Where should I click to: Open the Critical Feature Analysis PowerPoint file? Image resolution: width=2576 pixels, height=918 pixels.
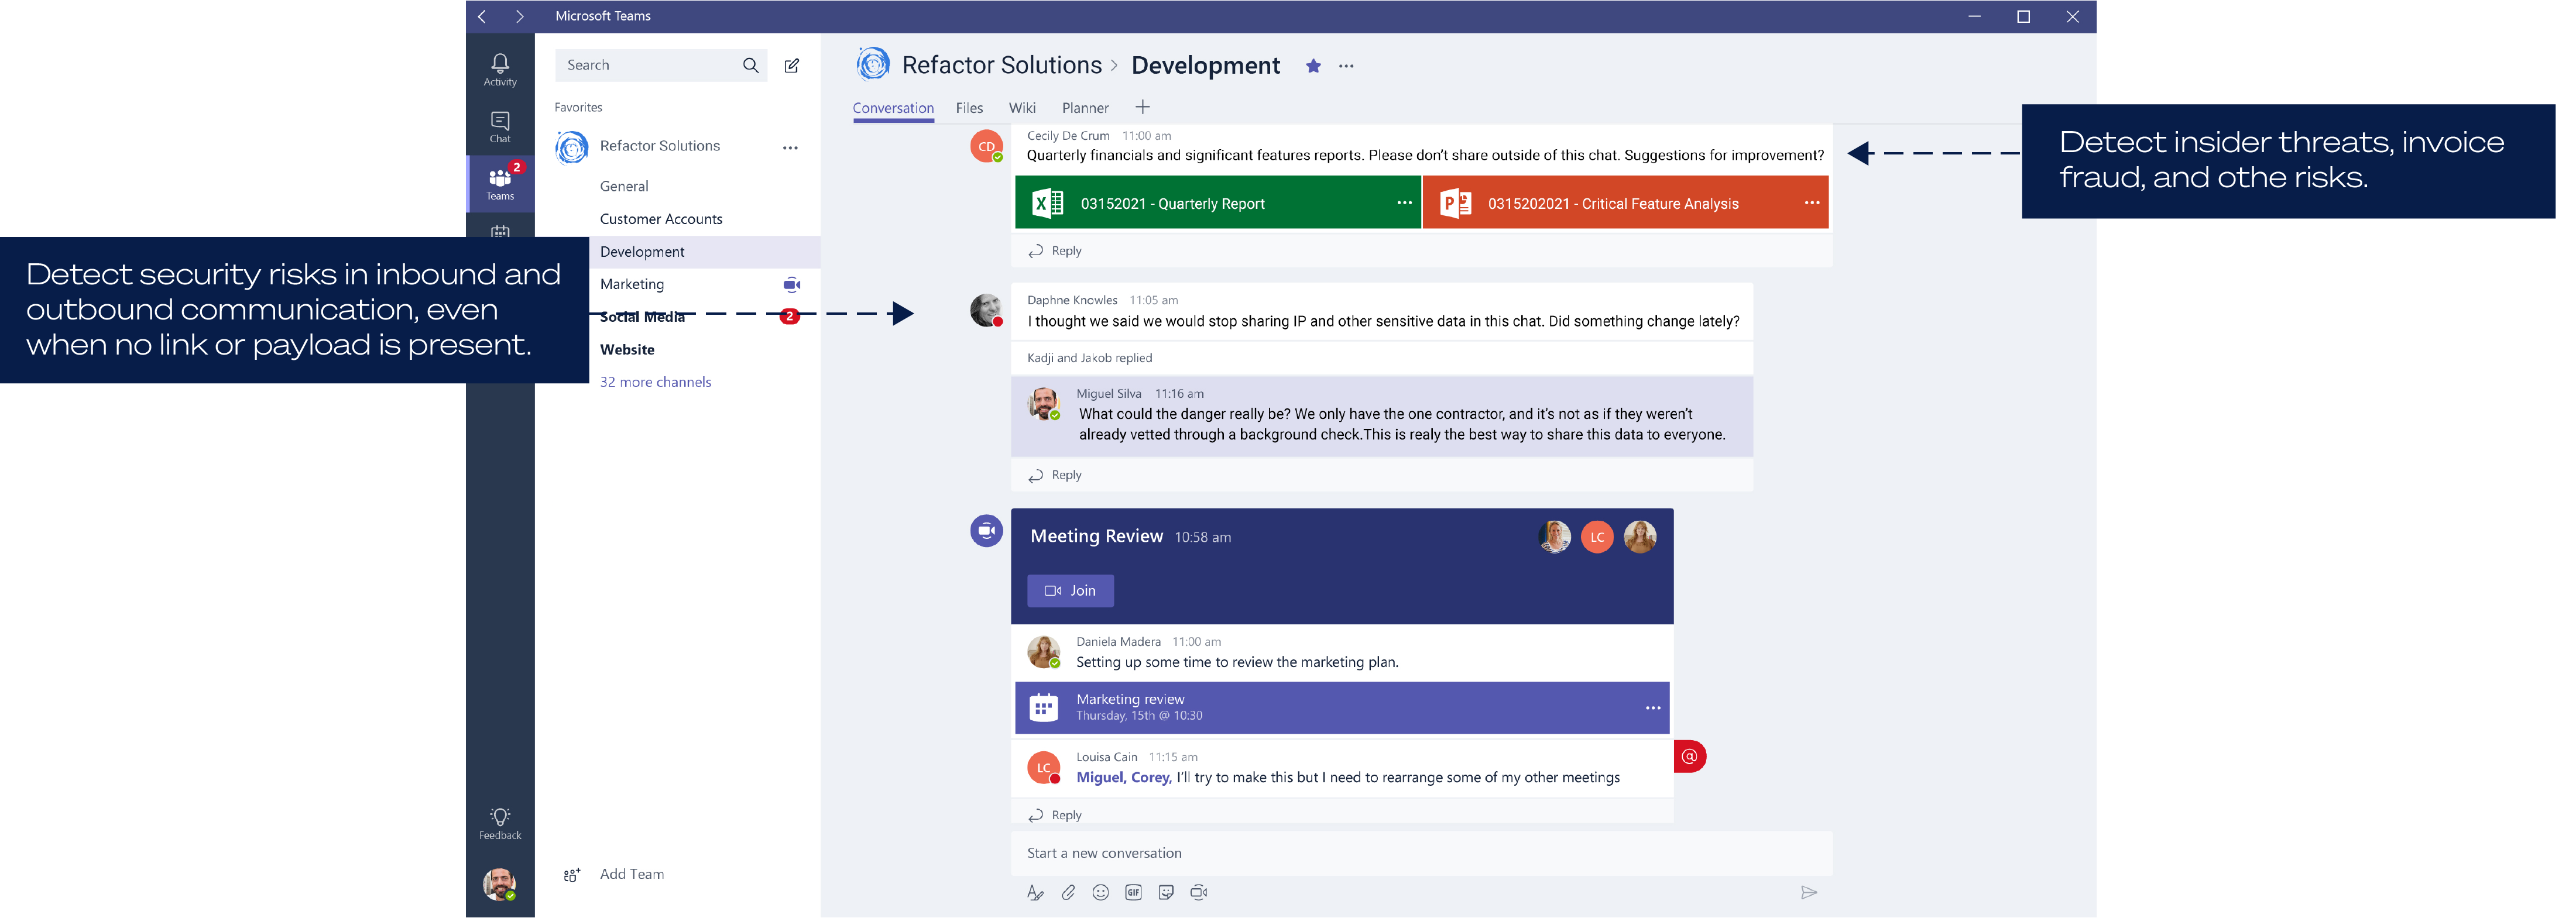[x=1625, y=203]
